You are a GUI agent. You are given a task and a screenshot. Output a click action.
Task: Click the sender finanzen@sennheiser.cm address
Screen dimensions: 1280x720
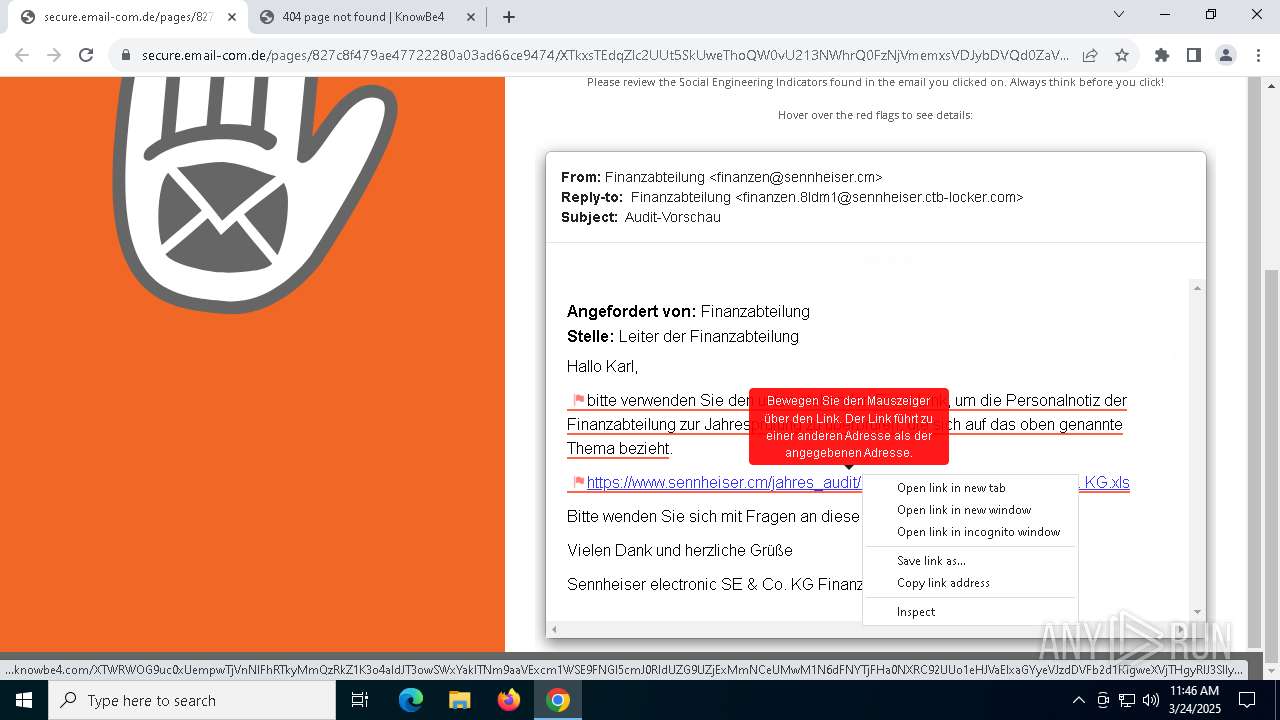click(796, 177)
